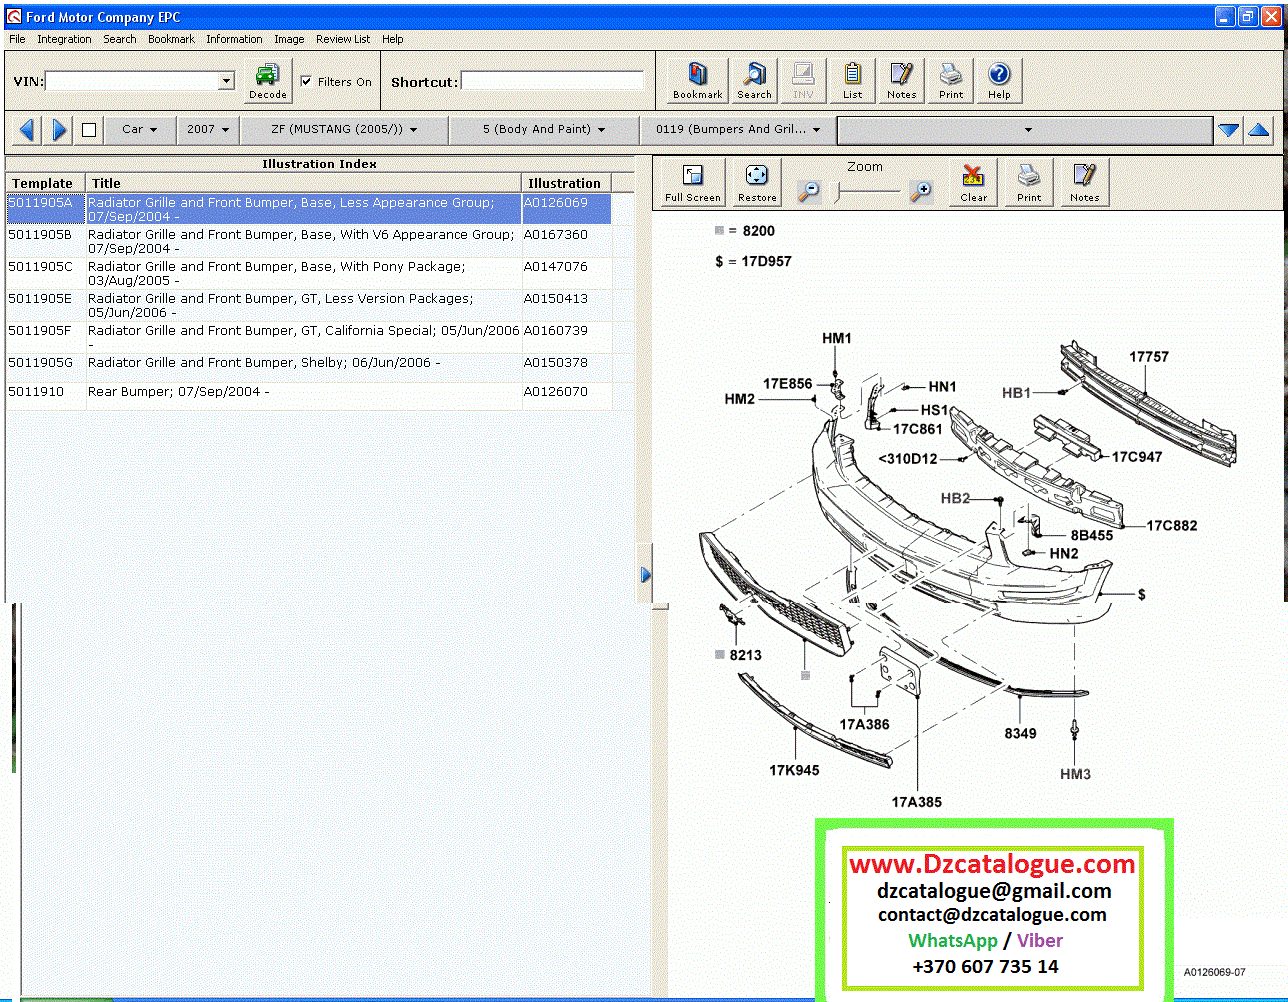This screenshot has width=1288, height=1002.
Task: Select row Base, With V6 Appearance Group
Action: pos(308,241)
